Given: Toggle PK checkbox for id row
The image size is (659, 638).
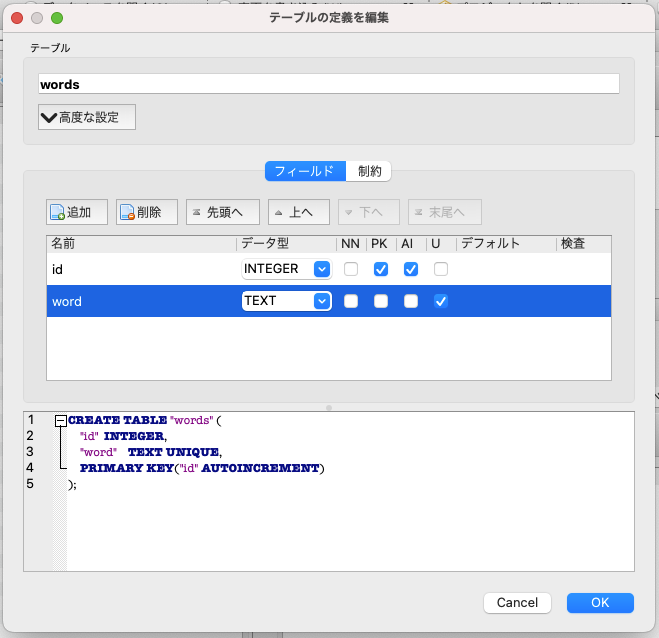Looking at the screenshot, I should click(x=381, y=269).
